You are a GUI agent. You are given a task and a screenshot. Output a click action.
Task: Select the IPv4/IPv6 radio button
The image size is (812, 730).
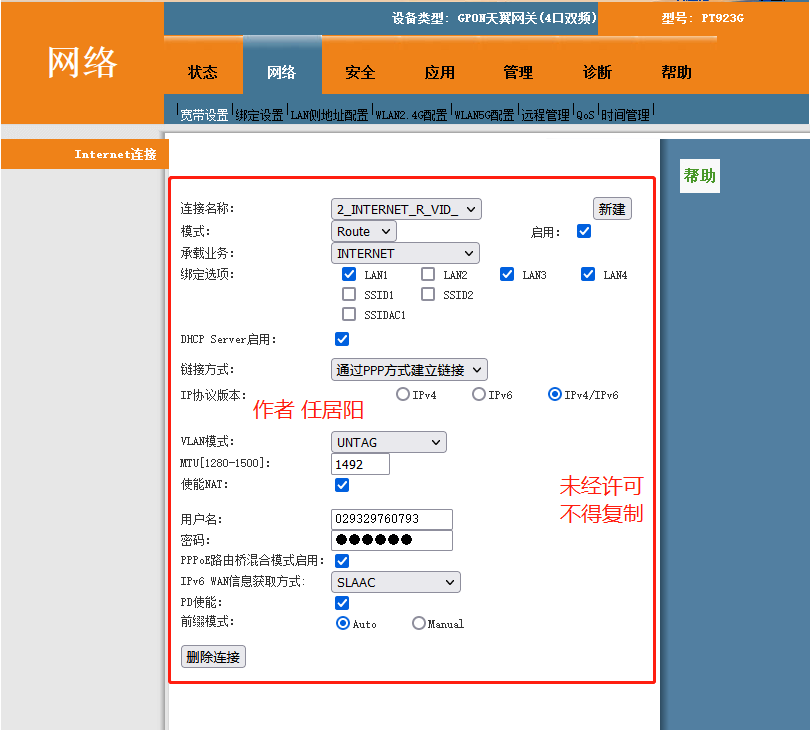pos(555,395)
